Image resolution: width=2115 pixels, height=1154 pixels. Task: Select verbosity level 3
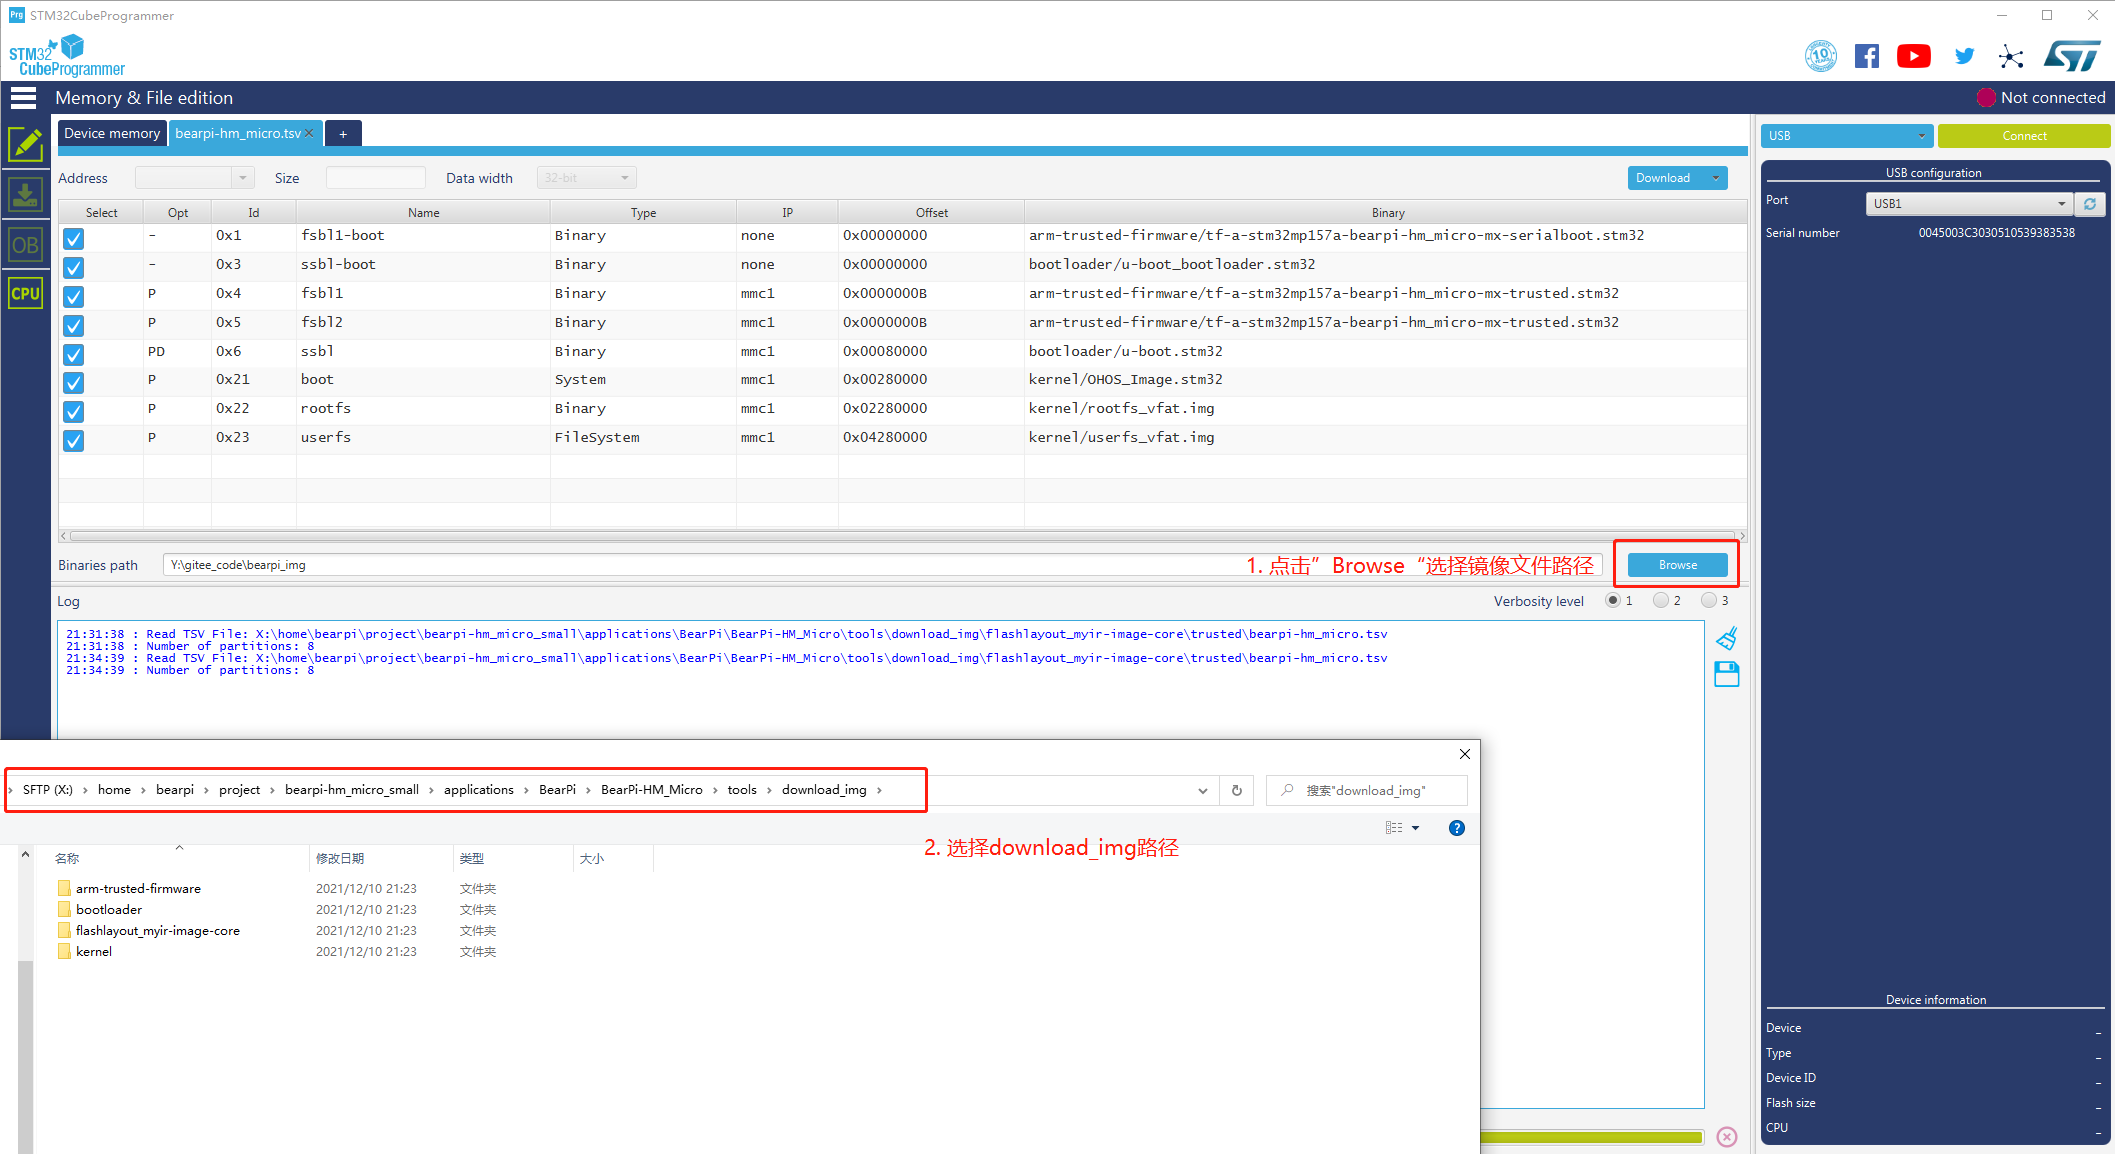1709,600
